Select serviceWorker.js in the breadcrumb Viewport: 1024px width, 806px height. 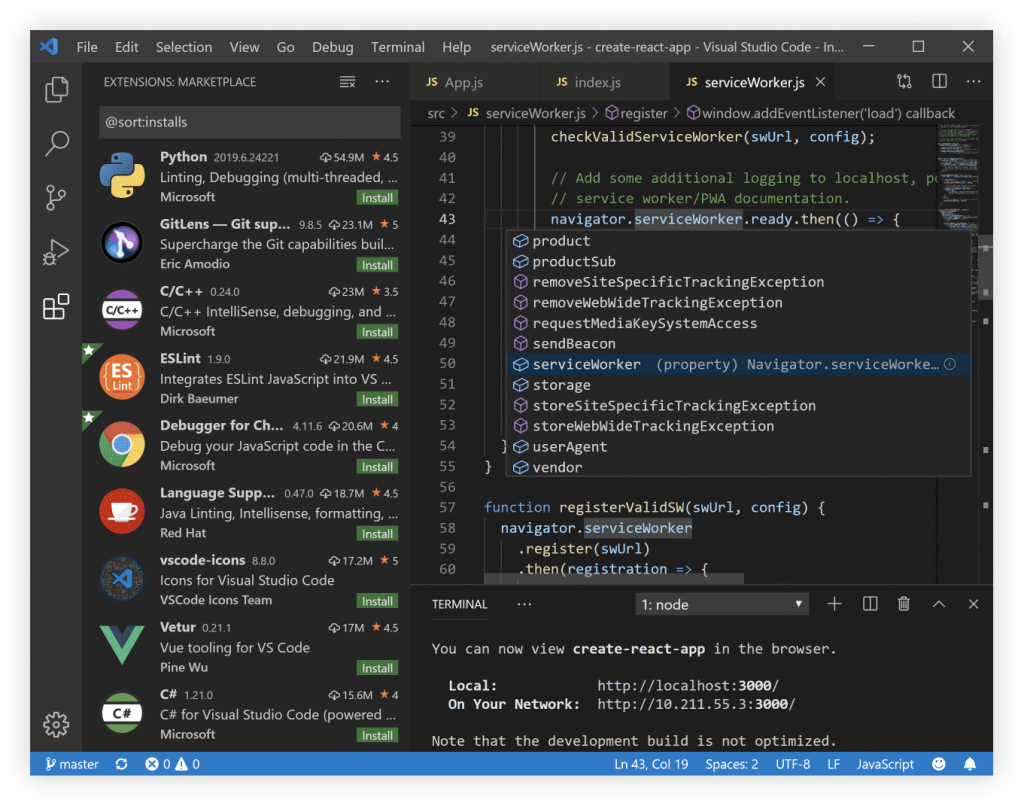(527, 114)
